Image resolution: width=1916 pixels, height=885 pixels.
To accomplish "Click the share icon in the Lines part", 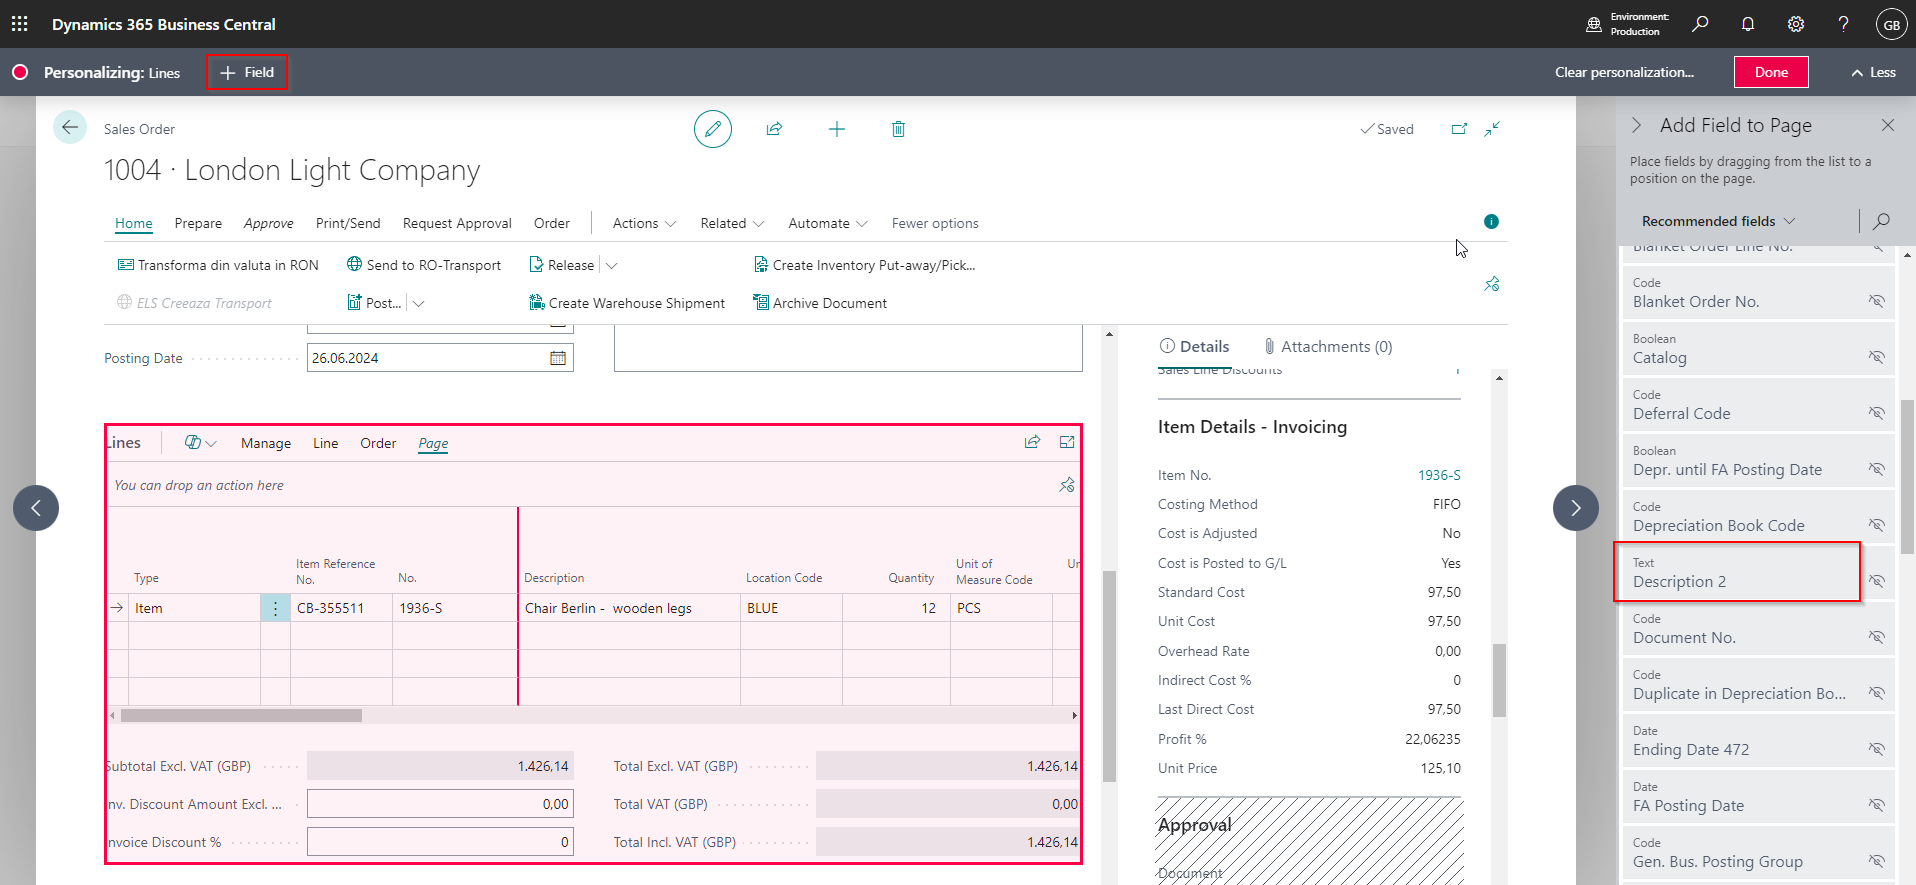I will click(1032, 442).
